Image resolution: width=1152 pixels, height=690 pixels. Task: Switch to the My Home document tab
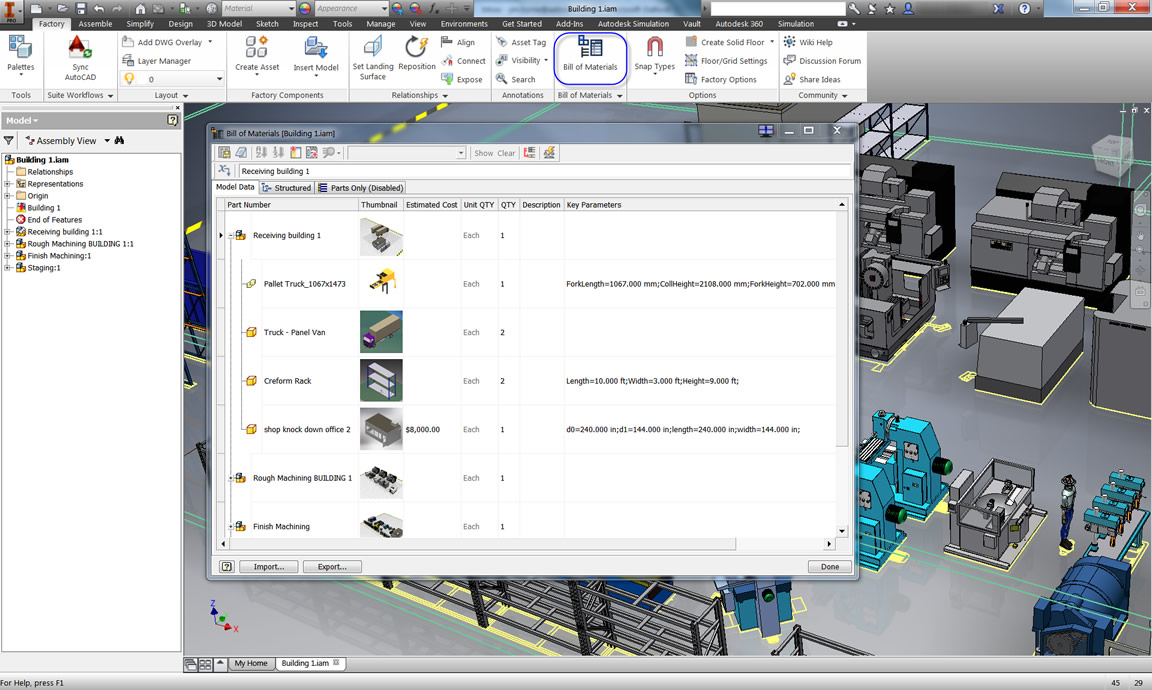pyautogui.click(x=251, y=664)
